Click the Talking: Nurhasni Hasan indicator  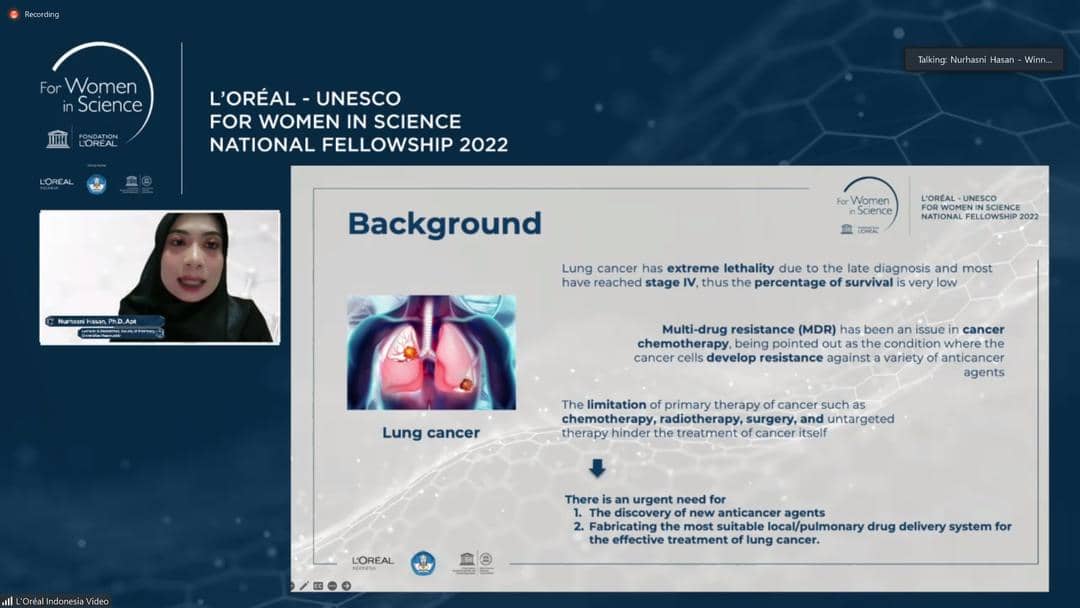click(x=984, y=60)
